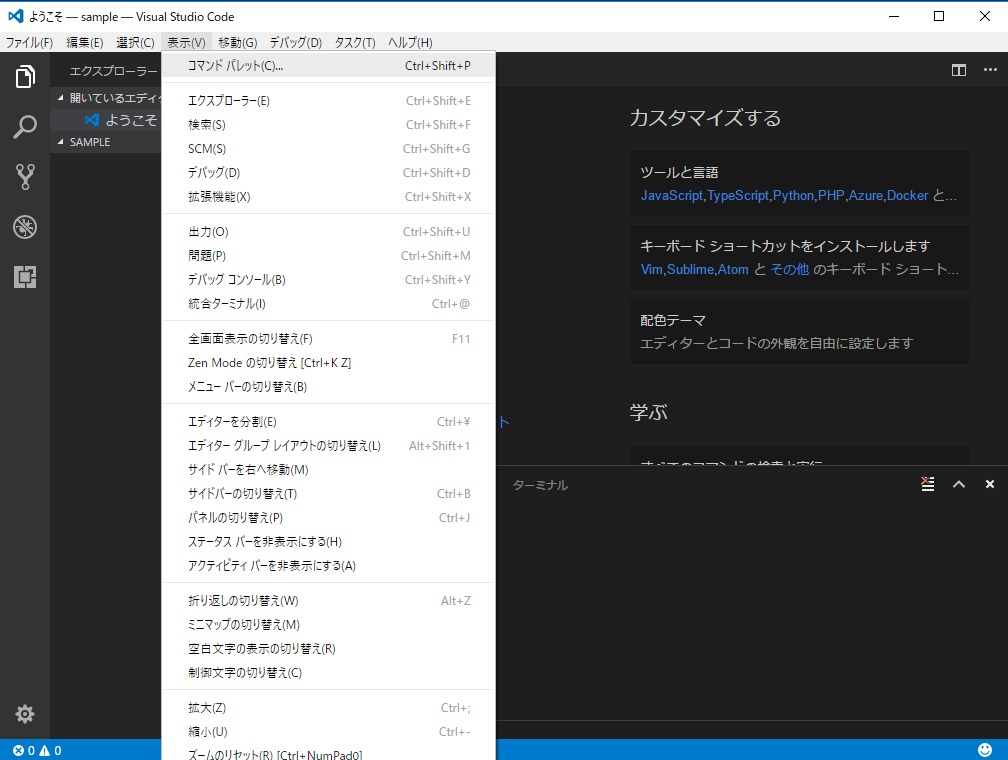This screenshot has width=1008, height=760.
Task: Choose エディターを分割(E) menu entry
Action: pos(328,422)
